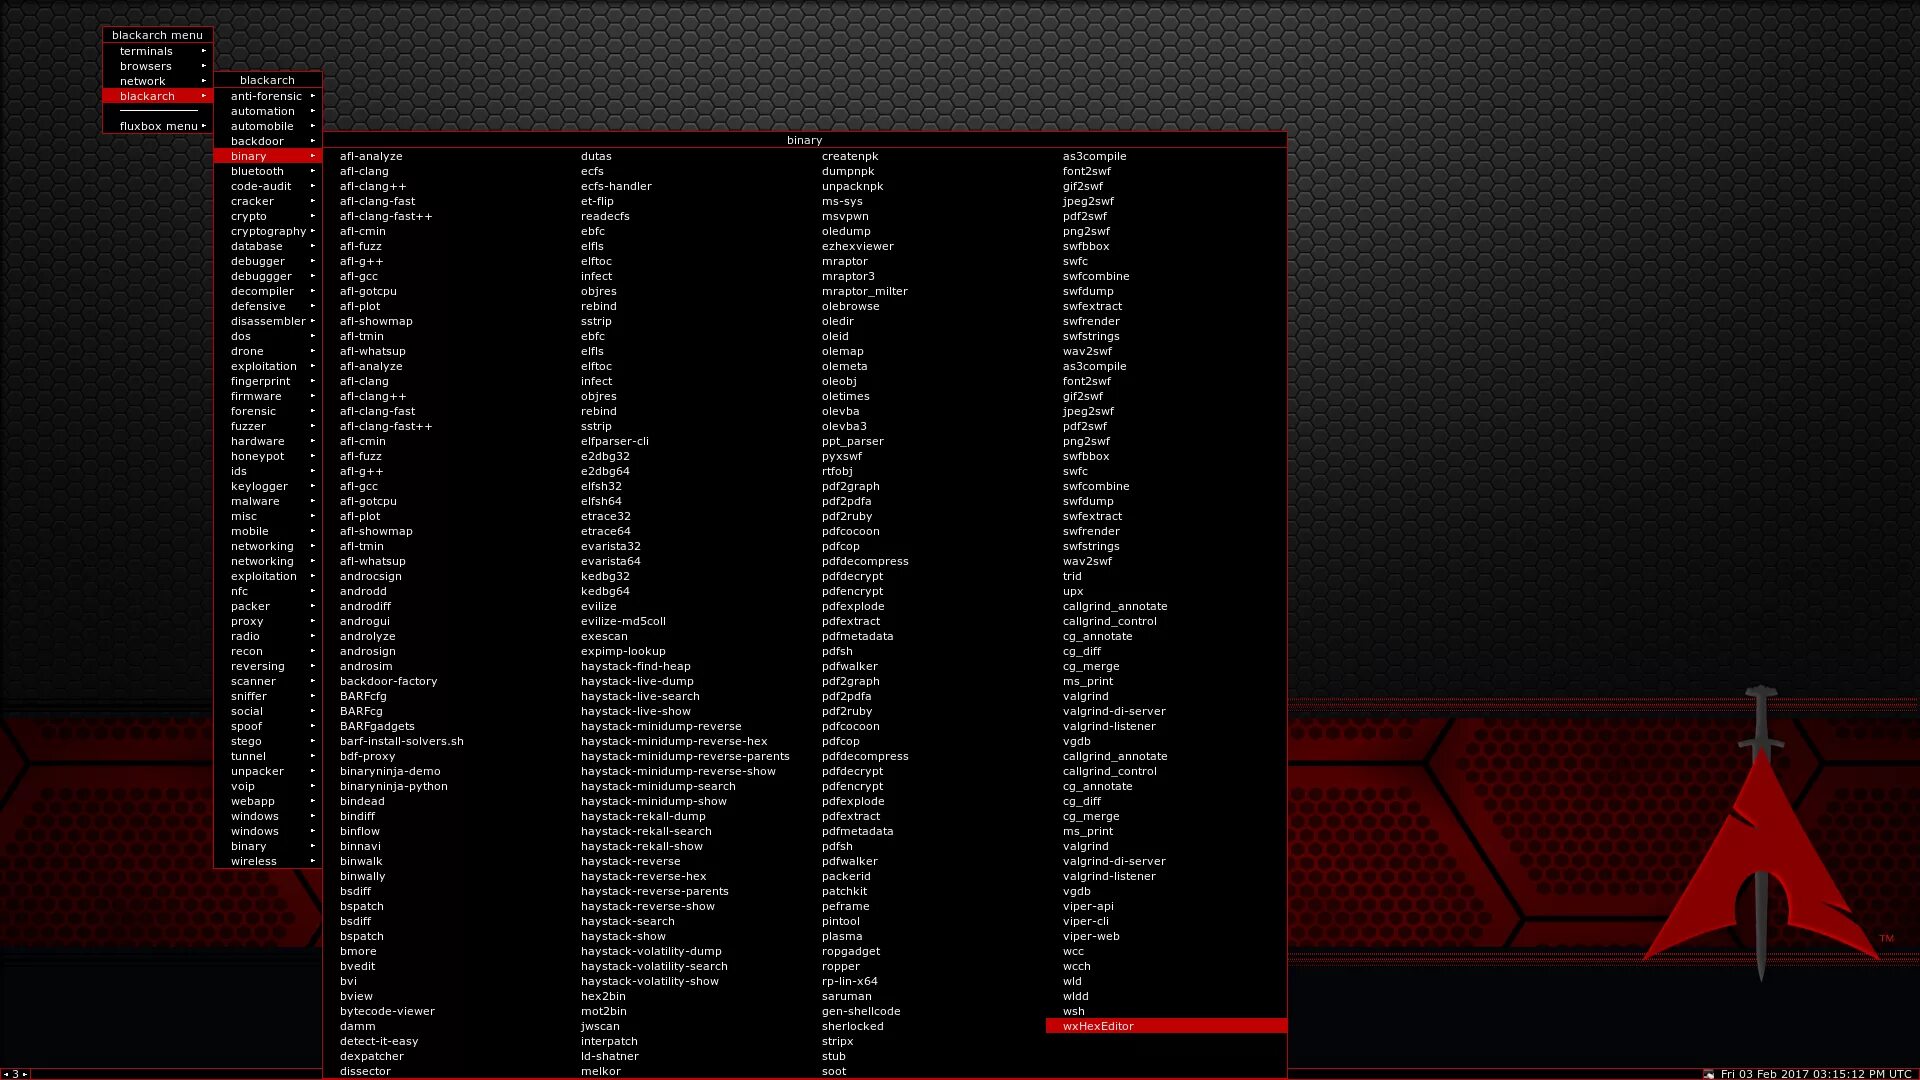This screenshot has height=1080, width=1920.
Task: Launch ropgadget from the binary list
Action: pyautogui.click(x=851, y=951)
